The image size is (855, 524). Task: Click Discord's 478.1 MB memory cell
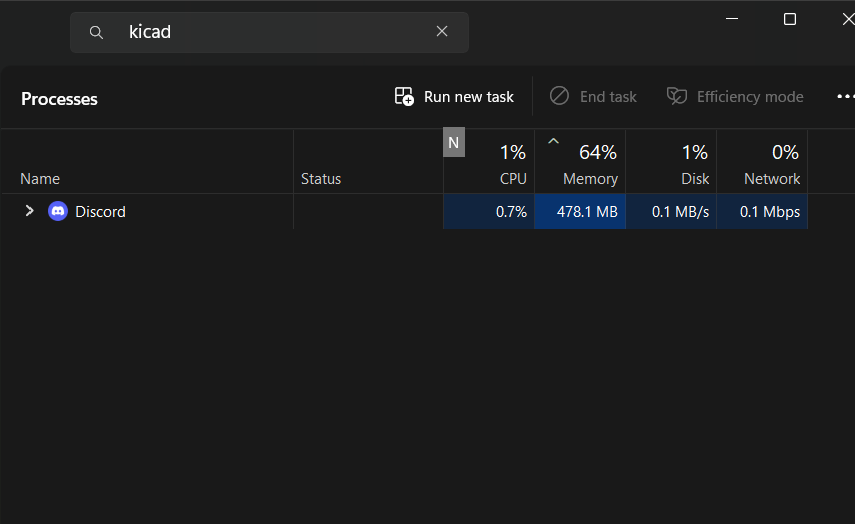click(580, 212)
